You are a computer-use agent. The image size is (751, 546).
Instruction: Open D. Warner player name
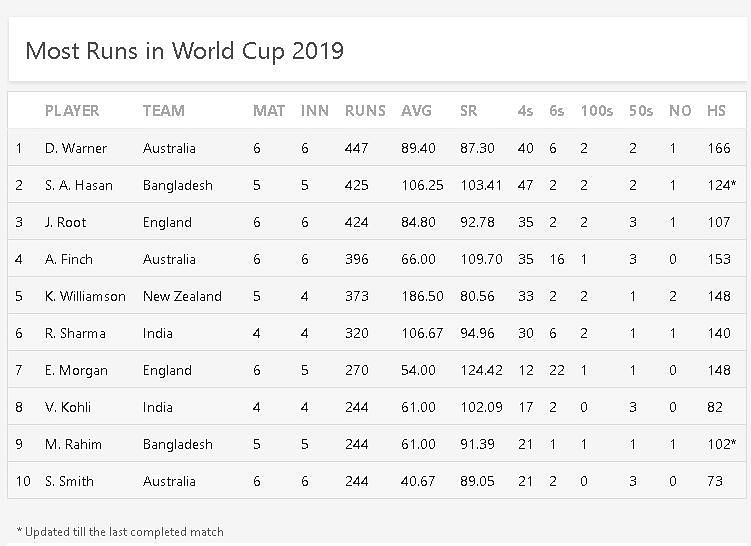(x=76, y=148)
